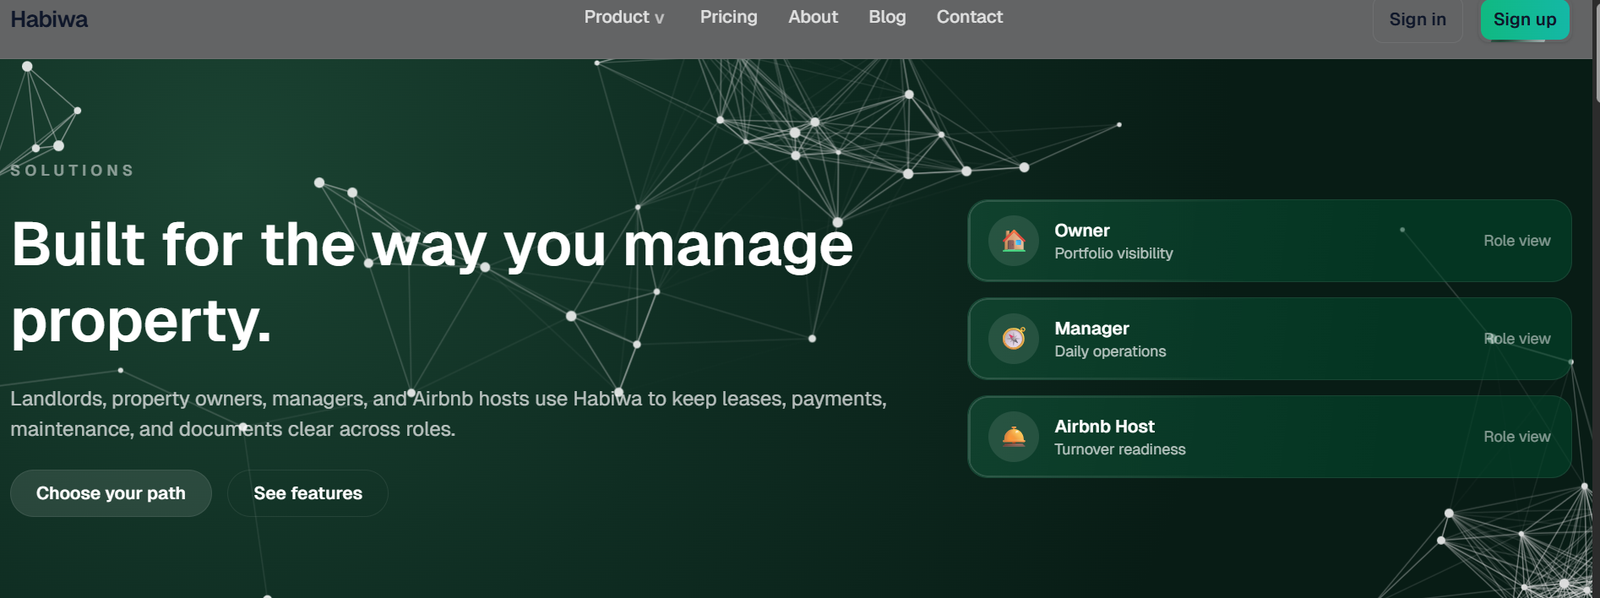Viewport: 1600px width, 598px height.
Task: Click Role view on the Manager card
Action: click(x=1517, y=339)
